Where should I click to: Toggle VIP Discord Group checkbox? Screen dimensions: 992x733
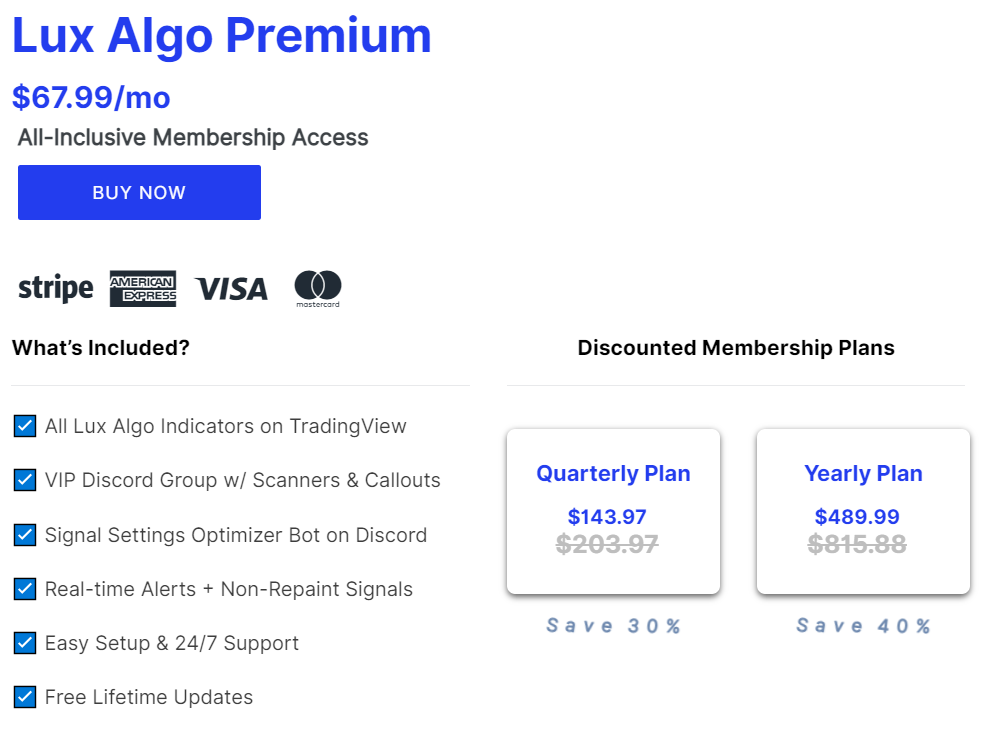(x=25, y=480)
